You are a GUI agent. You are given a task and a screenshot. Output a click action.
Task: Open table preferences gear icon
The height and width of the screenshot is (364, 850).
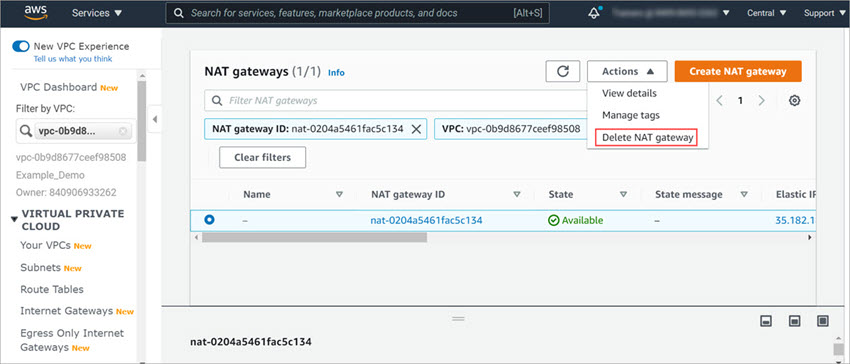pyautogui.click(x=794, y=100)
